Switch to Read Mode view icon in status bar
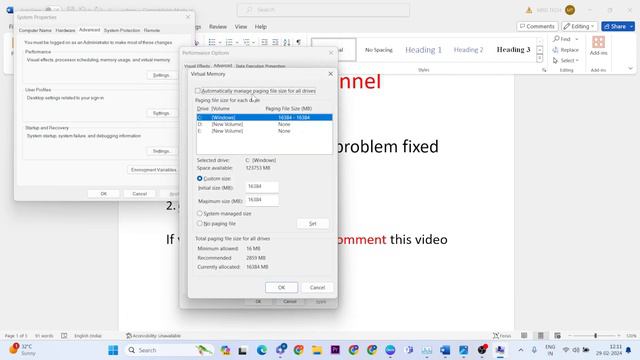The image size is (640, 360). click(524, 336)
